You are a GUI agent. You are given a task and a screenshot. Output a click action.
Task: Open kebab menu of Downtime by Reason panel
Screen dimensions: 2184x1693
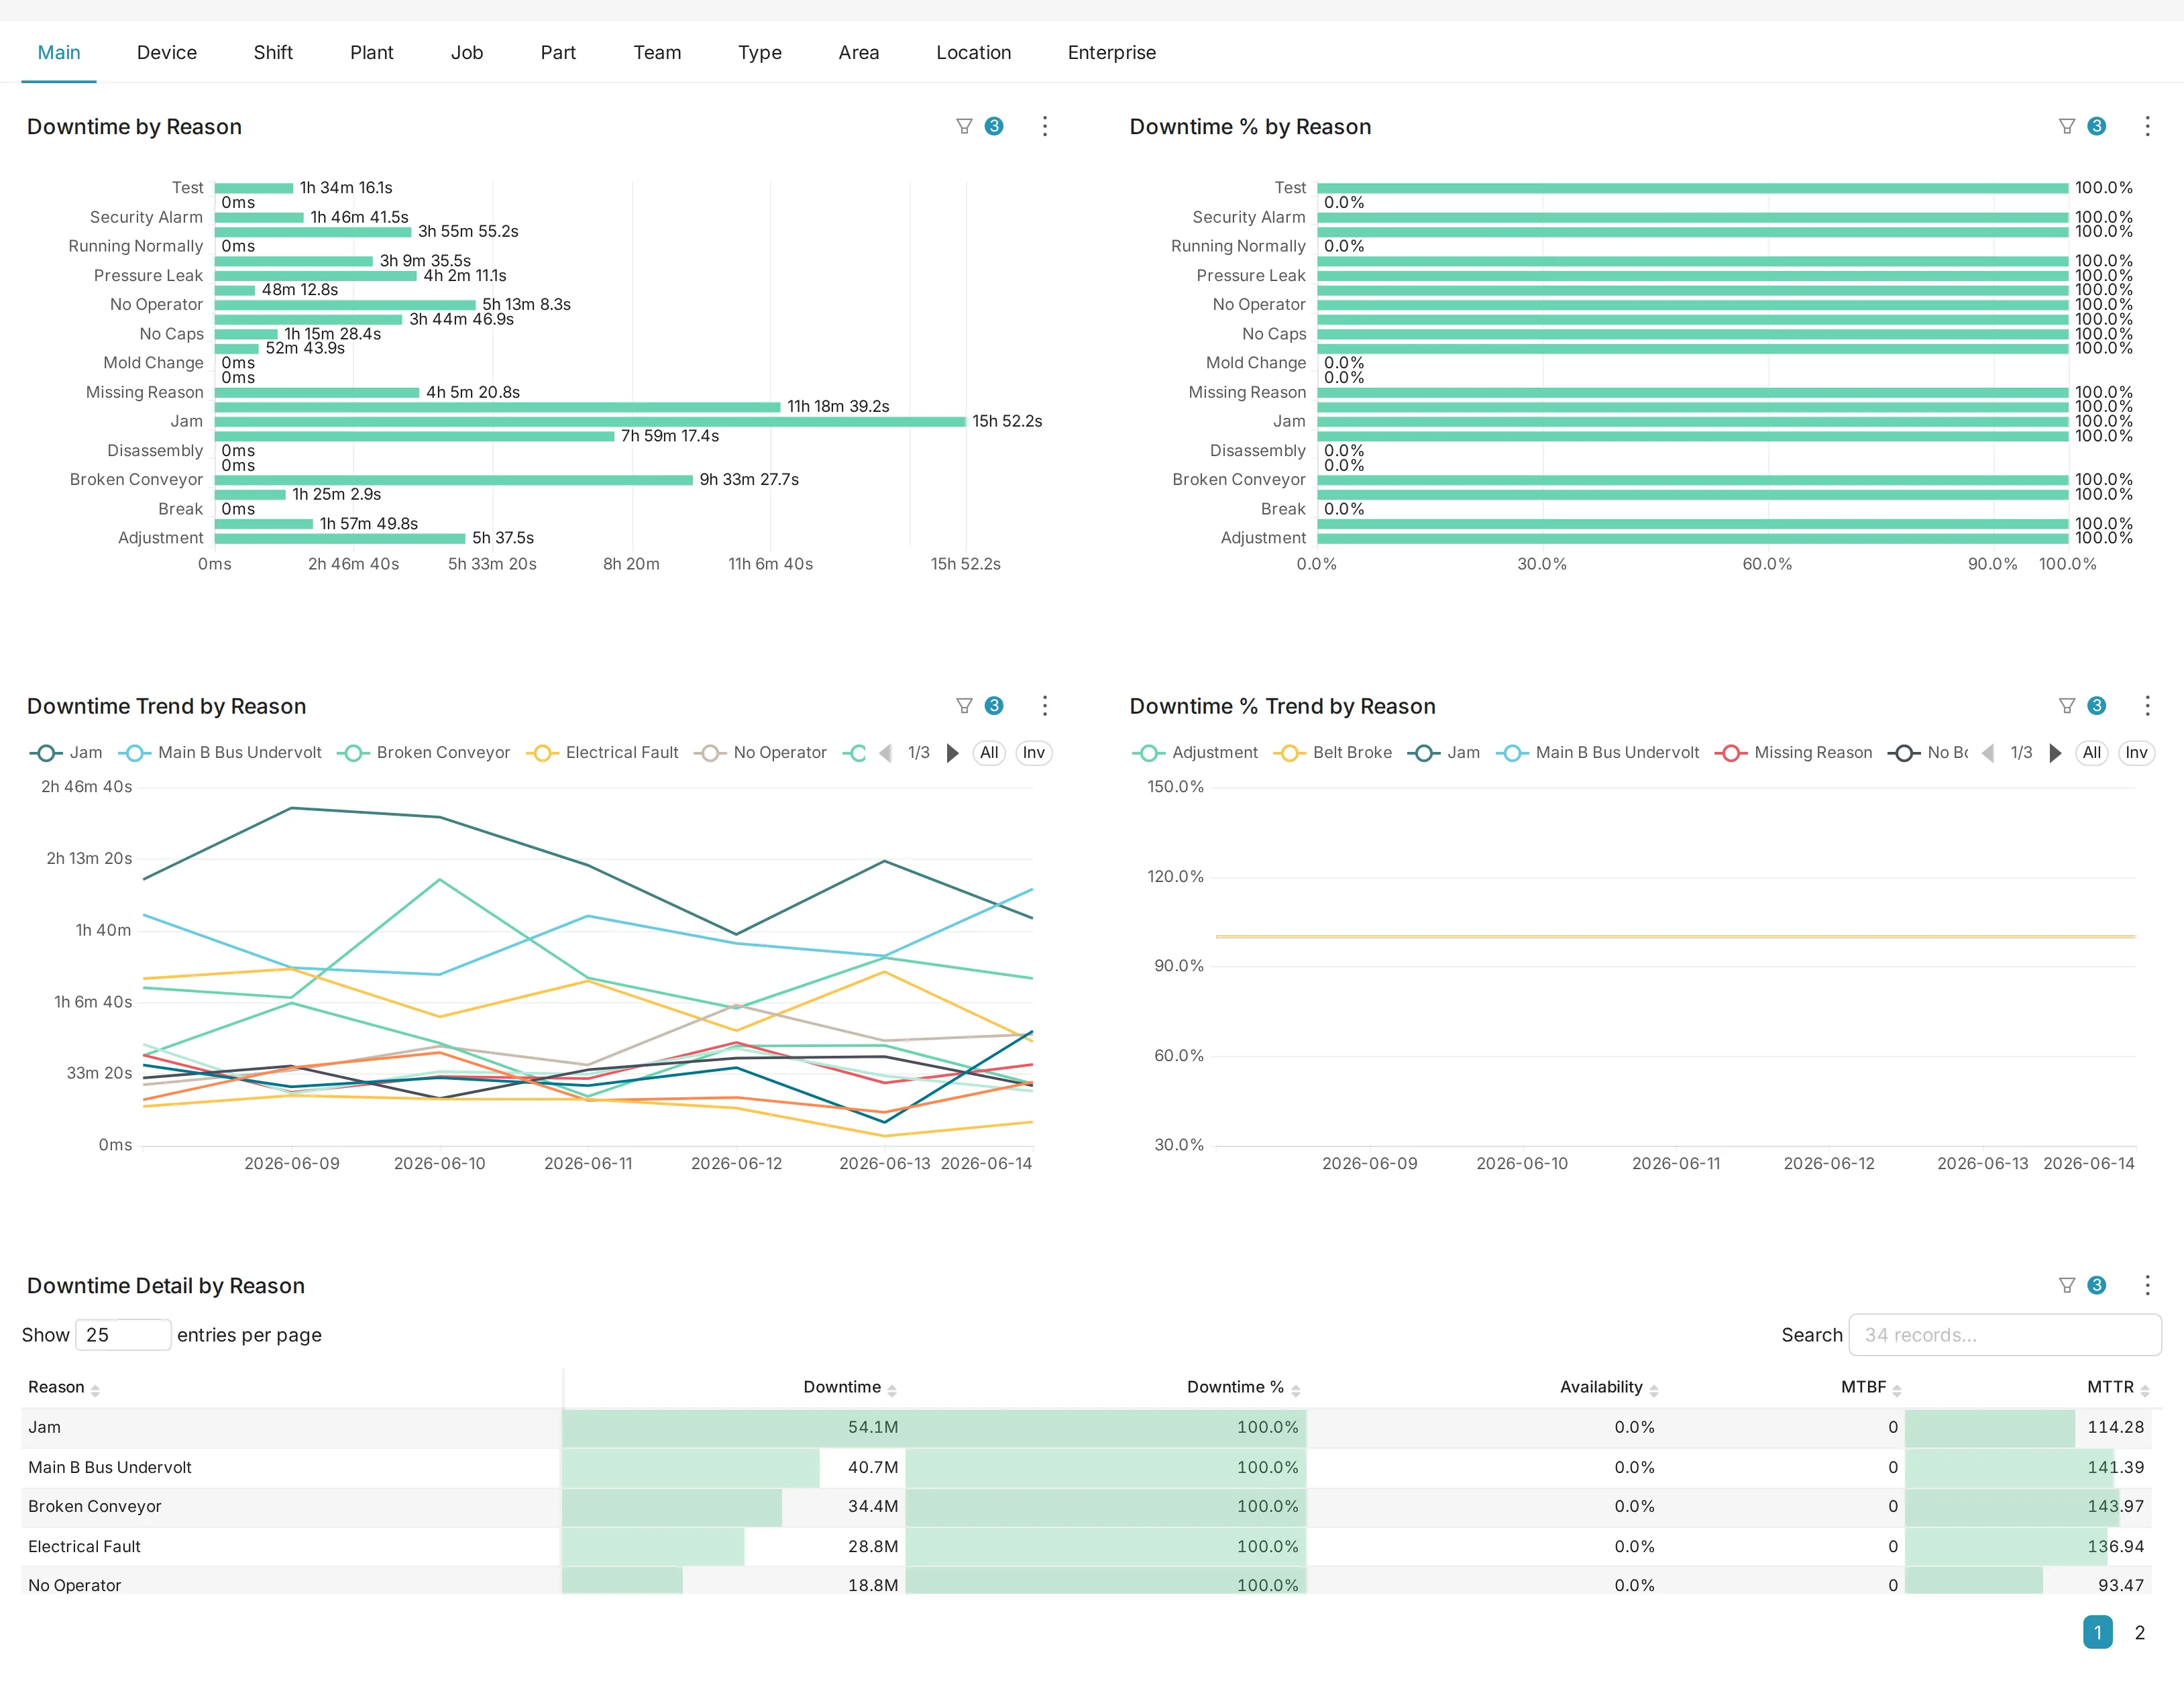click(x=1045, y=126)
